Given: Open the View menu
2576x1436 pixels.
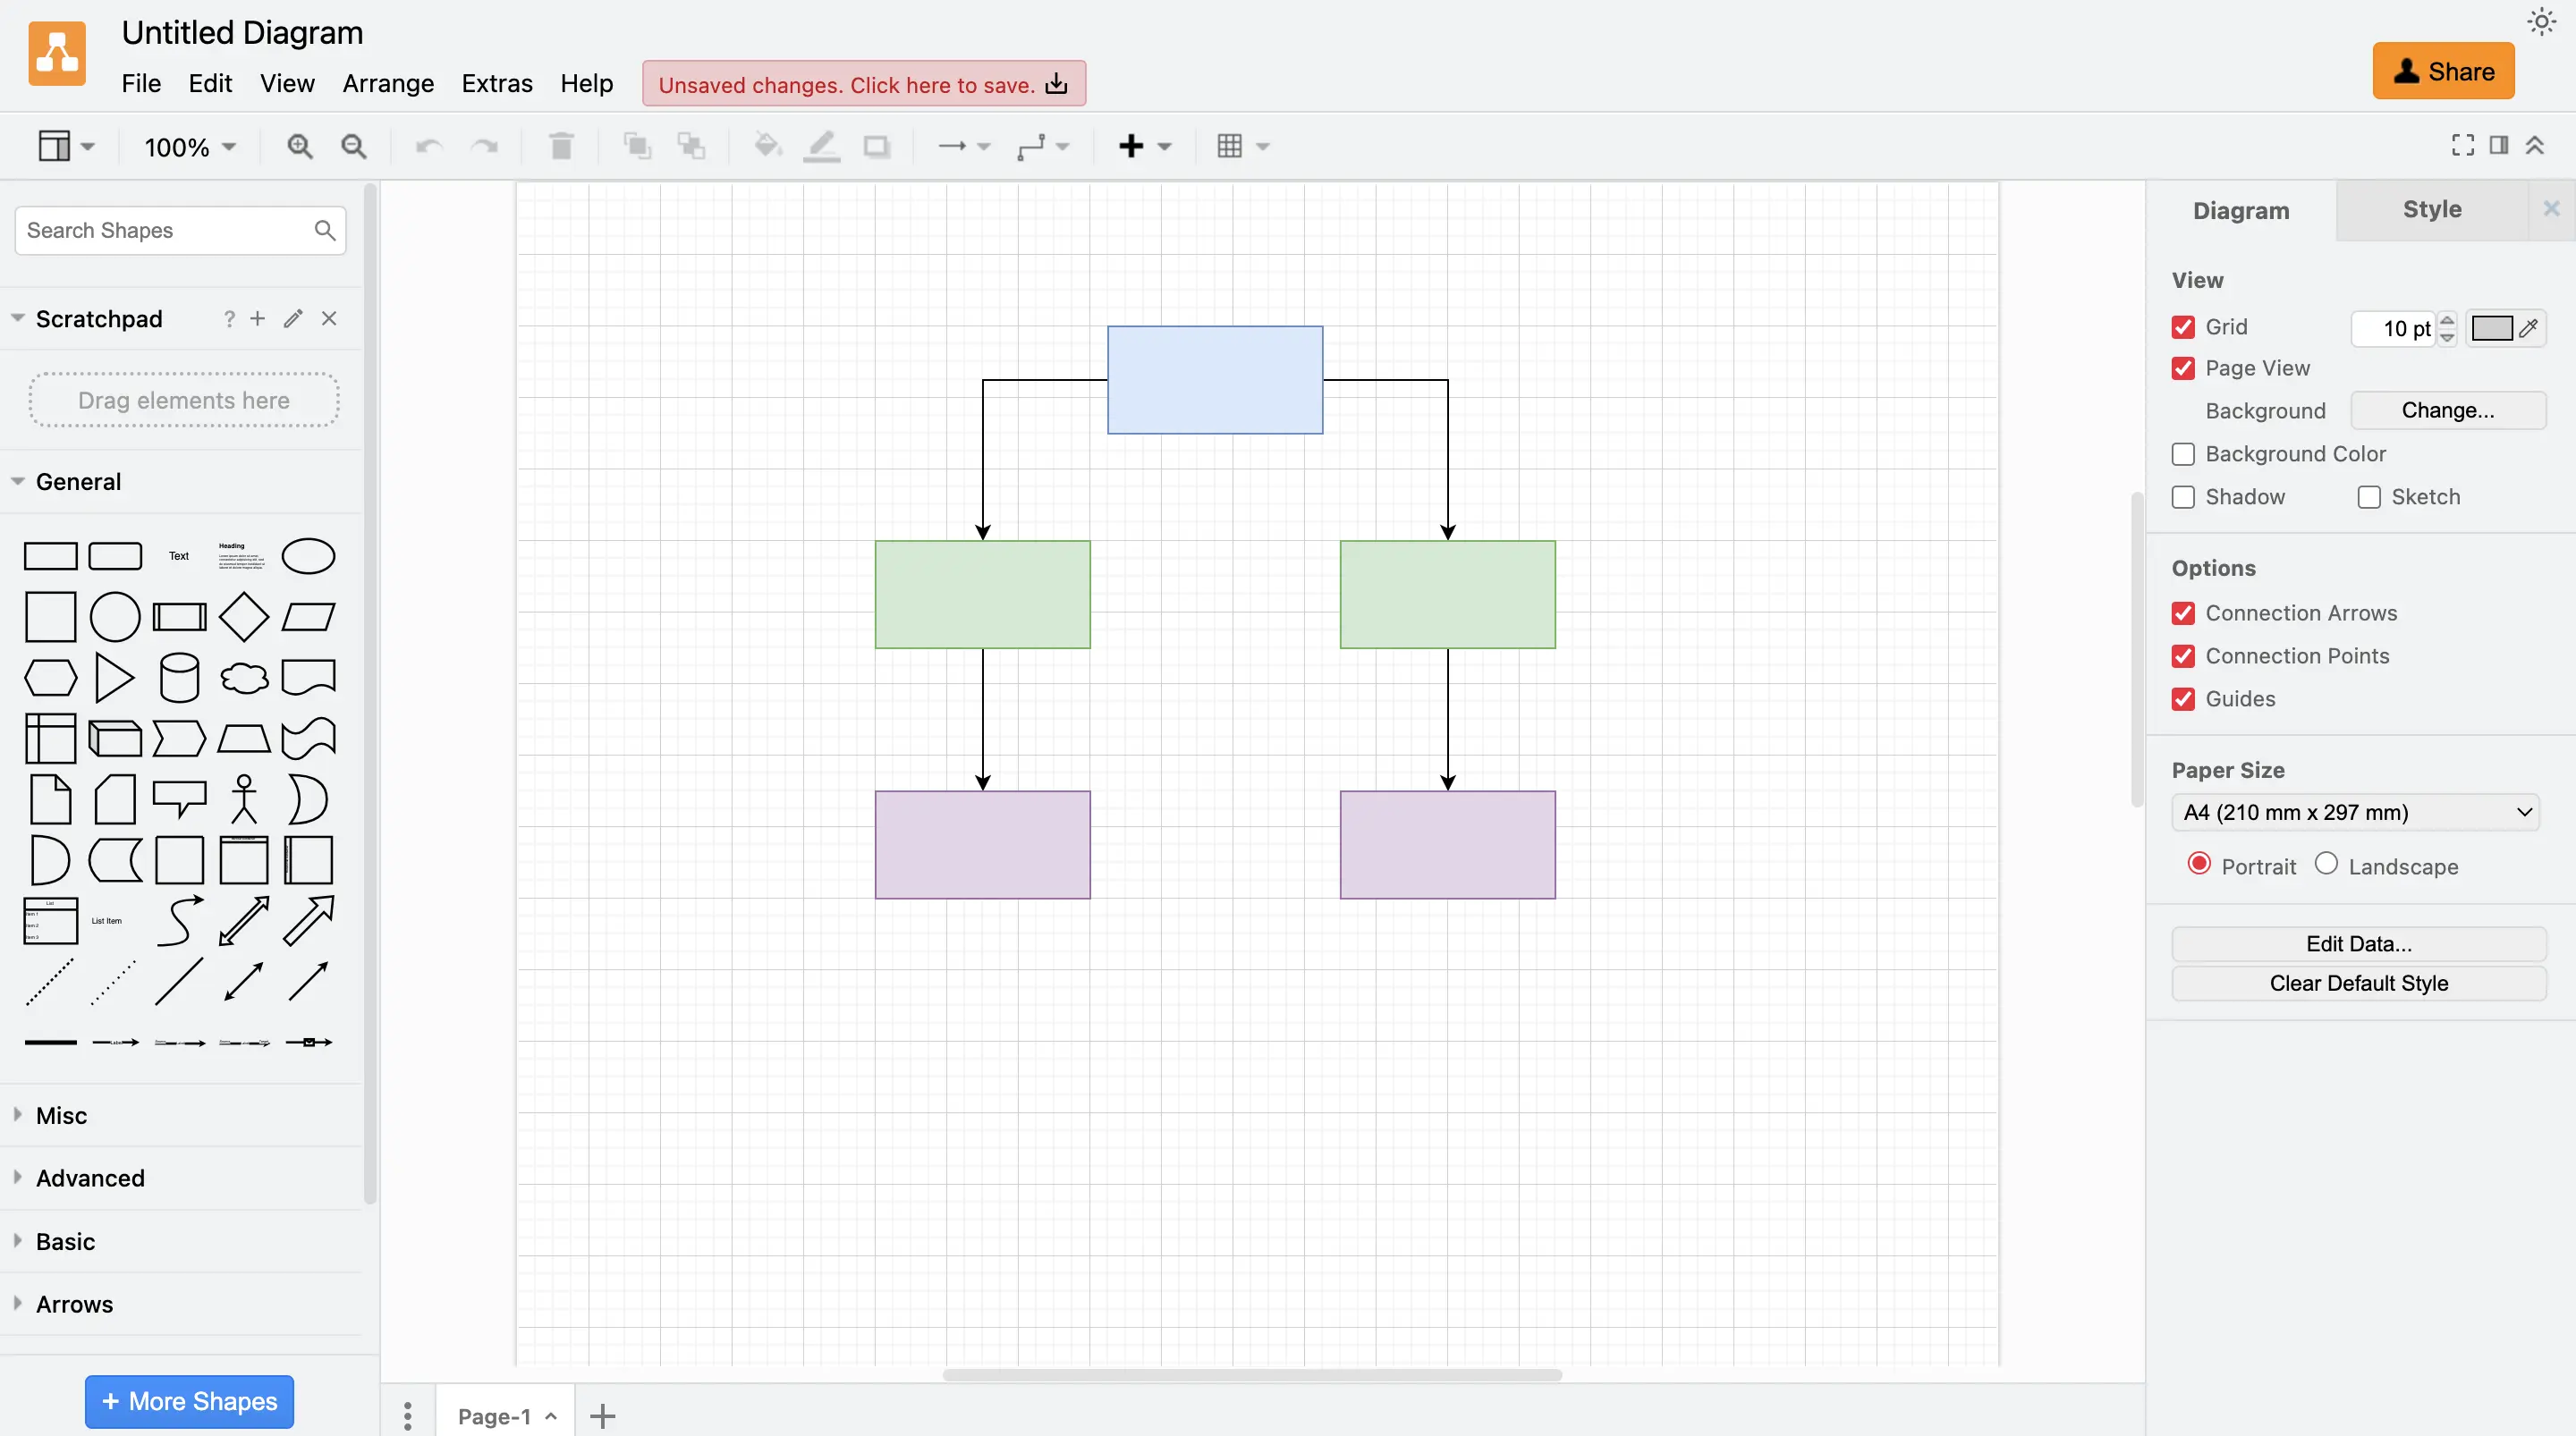Looking at the screenshot, I should 286,83.
